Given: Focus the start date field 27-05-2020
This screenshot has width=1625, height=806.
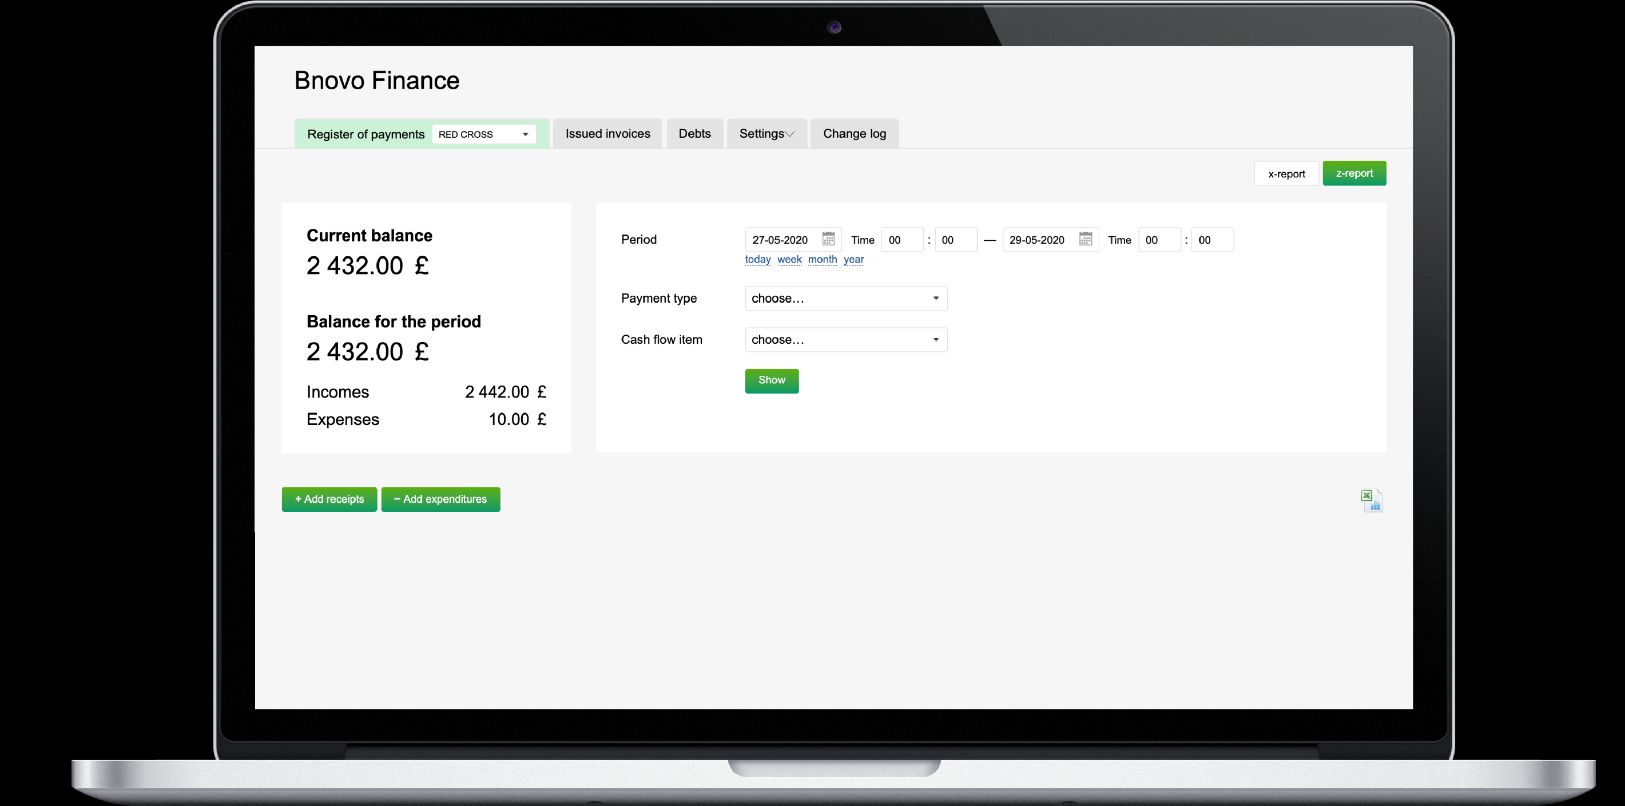Looking at the screenshot, I should [793, 240].
